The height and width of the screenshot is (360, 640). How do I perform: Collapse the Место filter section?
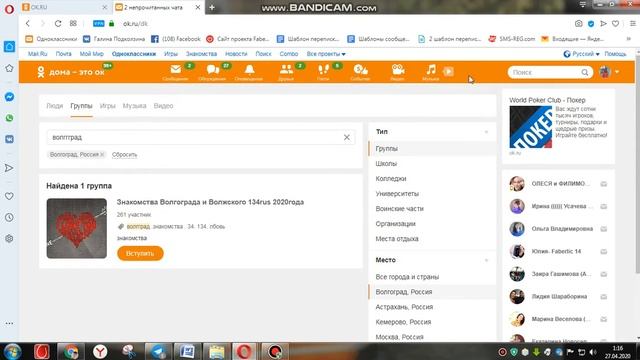486,260
